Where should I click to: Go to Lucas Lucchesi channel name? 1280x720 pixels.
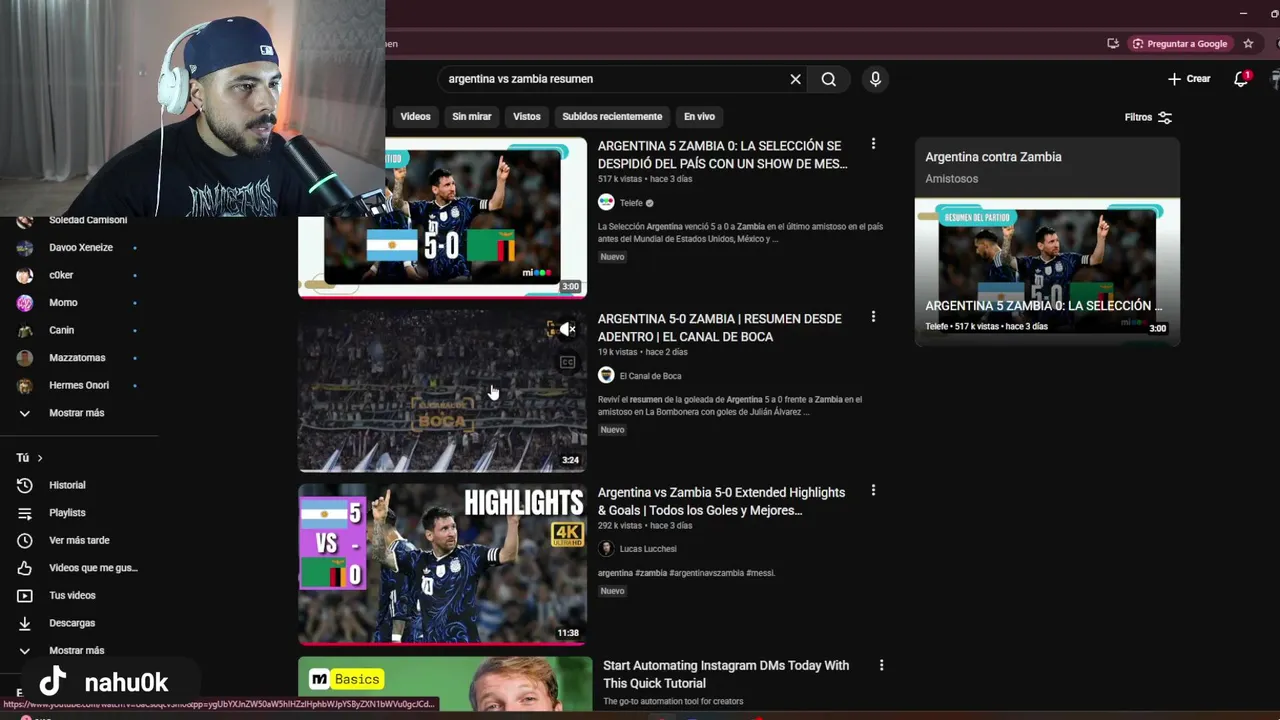[x=648, y=549]
